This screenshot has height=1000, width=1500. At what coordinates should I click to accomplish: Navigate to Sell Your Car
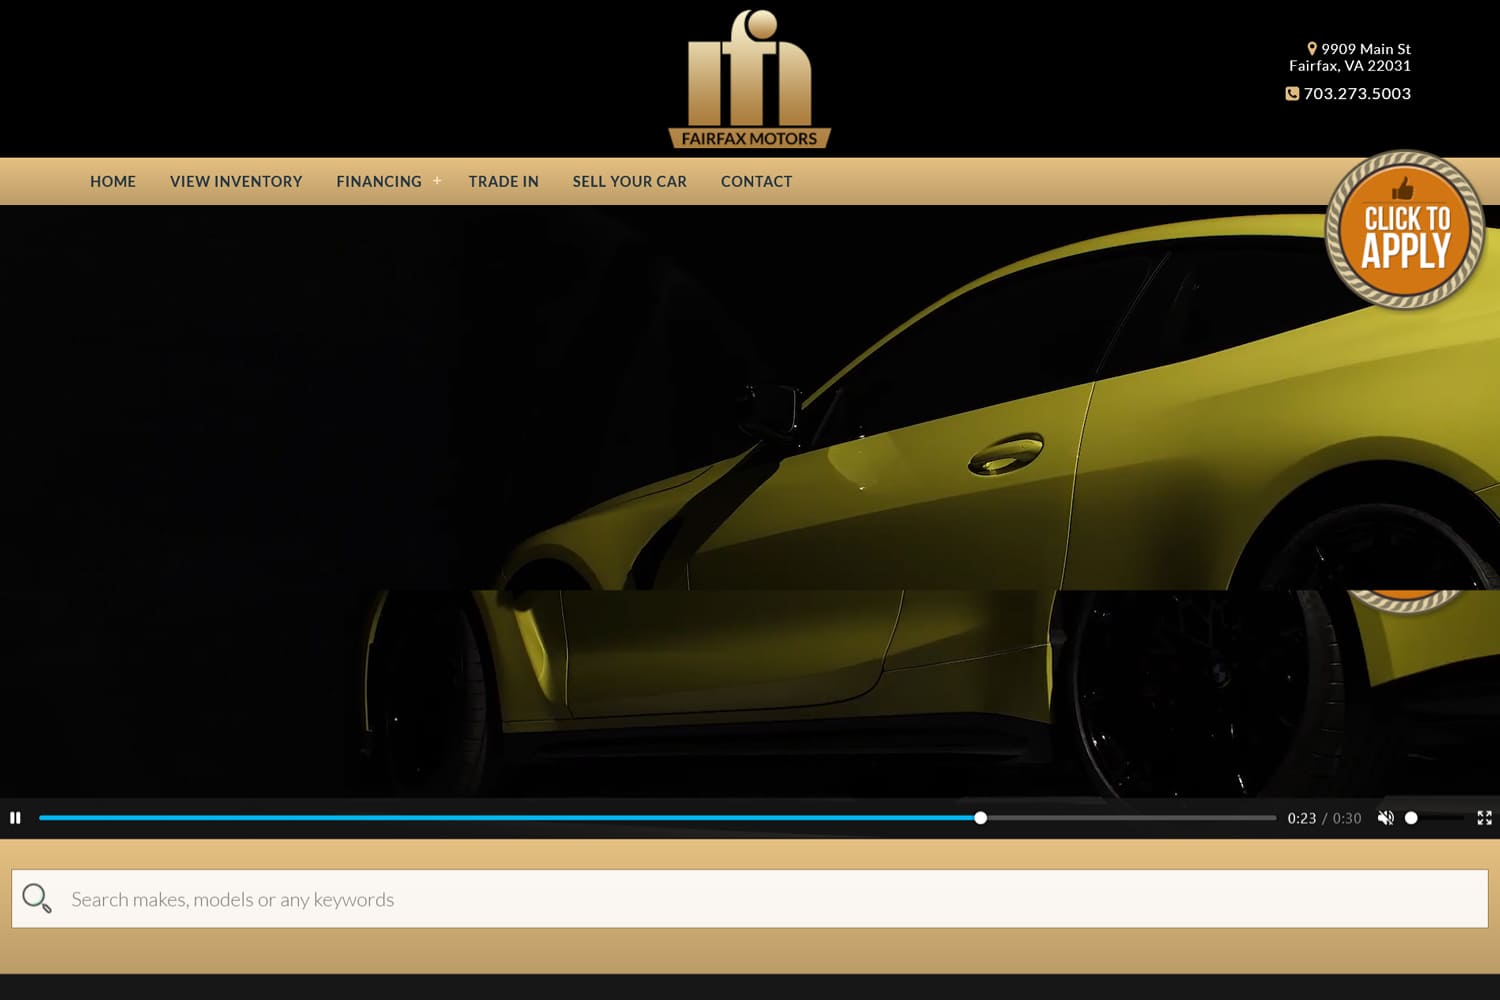point(629,181)
